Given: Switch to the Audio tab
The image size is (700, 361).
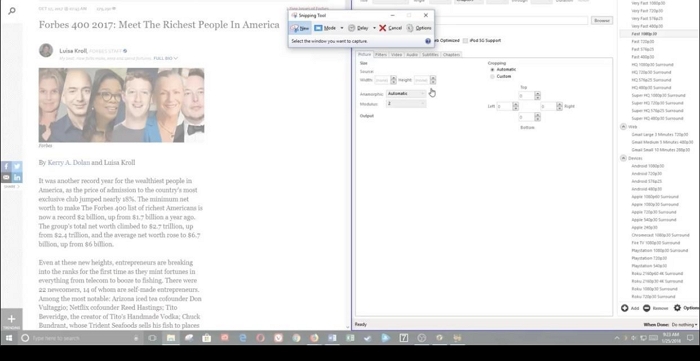Looking at the screenshot, I should coord(412,54).
